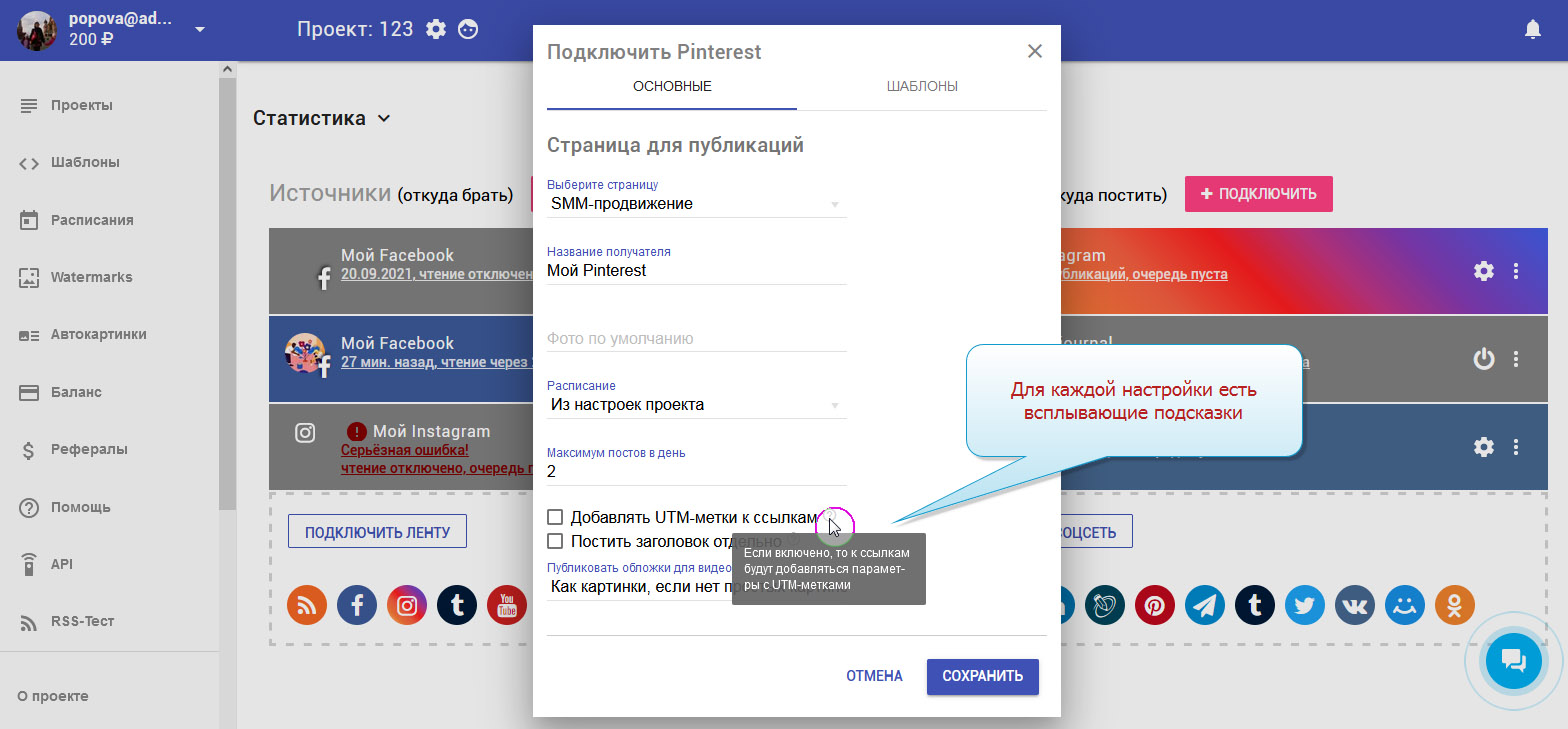
Task: Click the orange RSS feed icon
Action: pos(307,605)
